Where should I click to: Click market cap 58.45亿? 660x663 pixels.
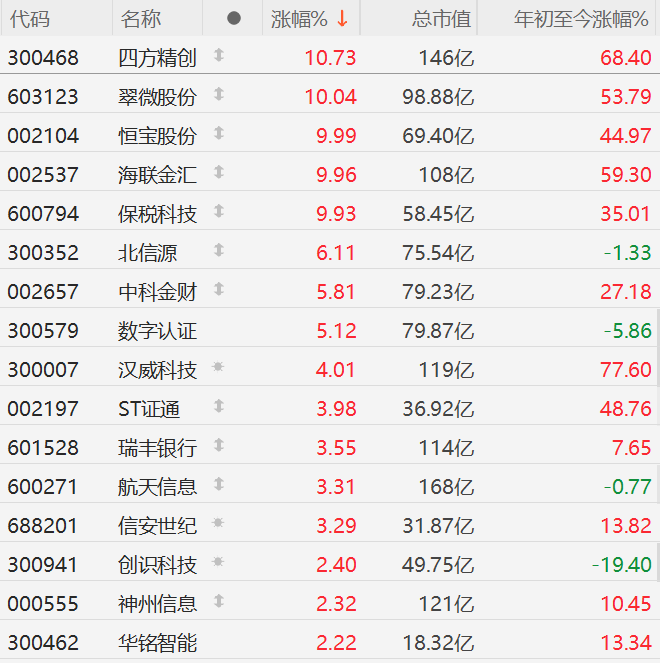point(438,214)
